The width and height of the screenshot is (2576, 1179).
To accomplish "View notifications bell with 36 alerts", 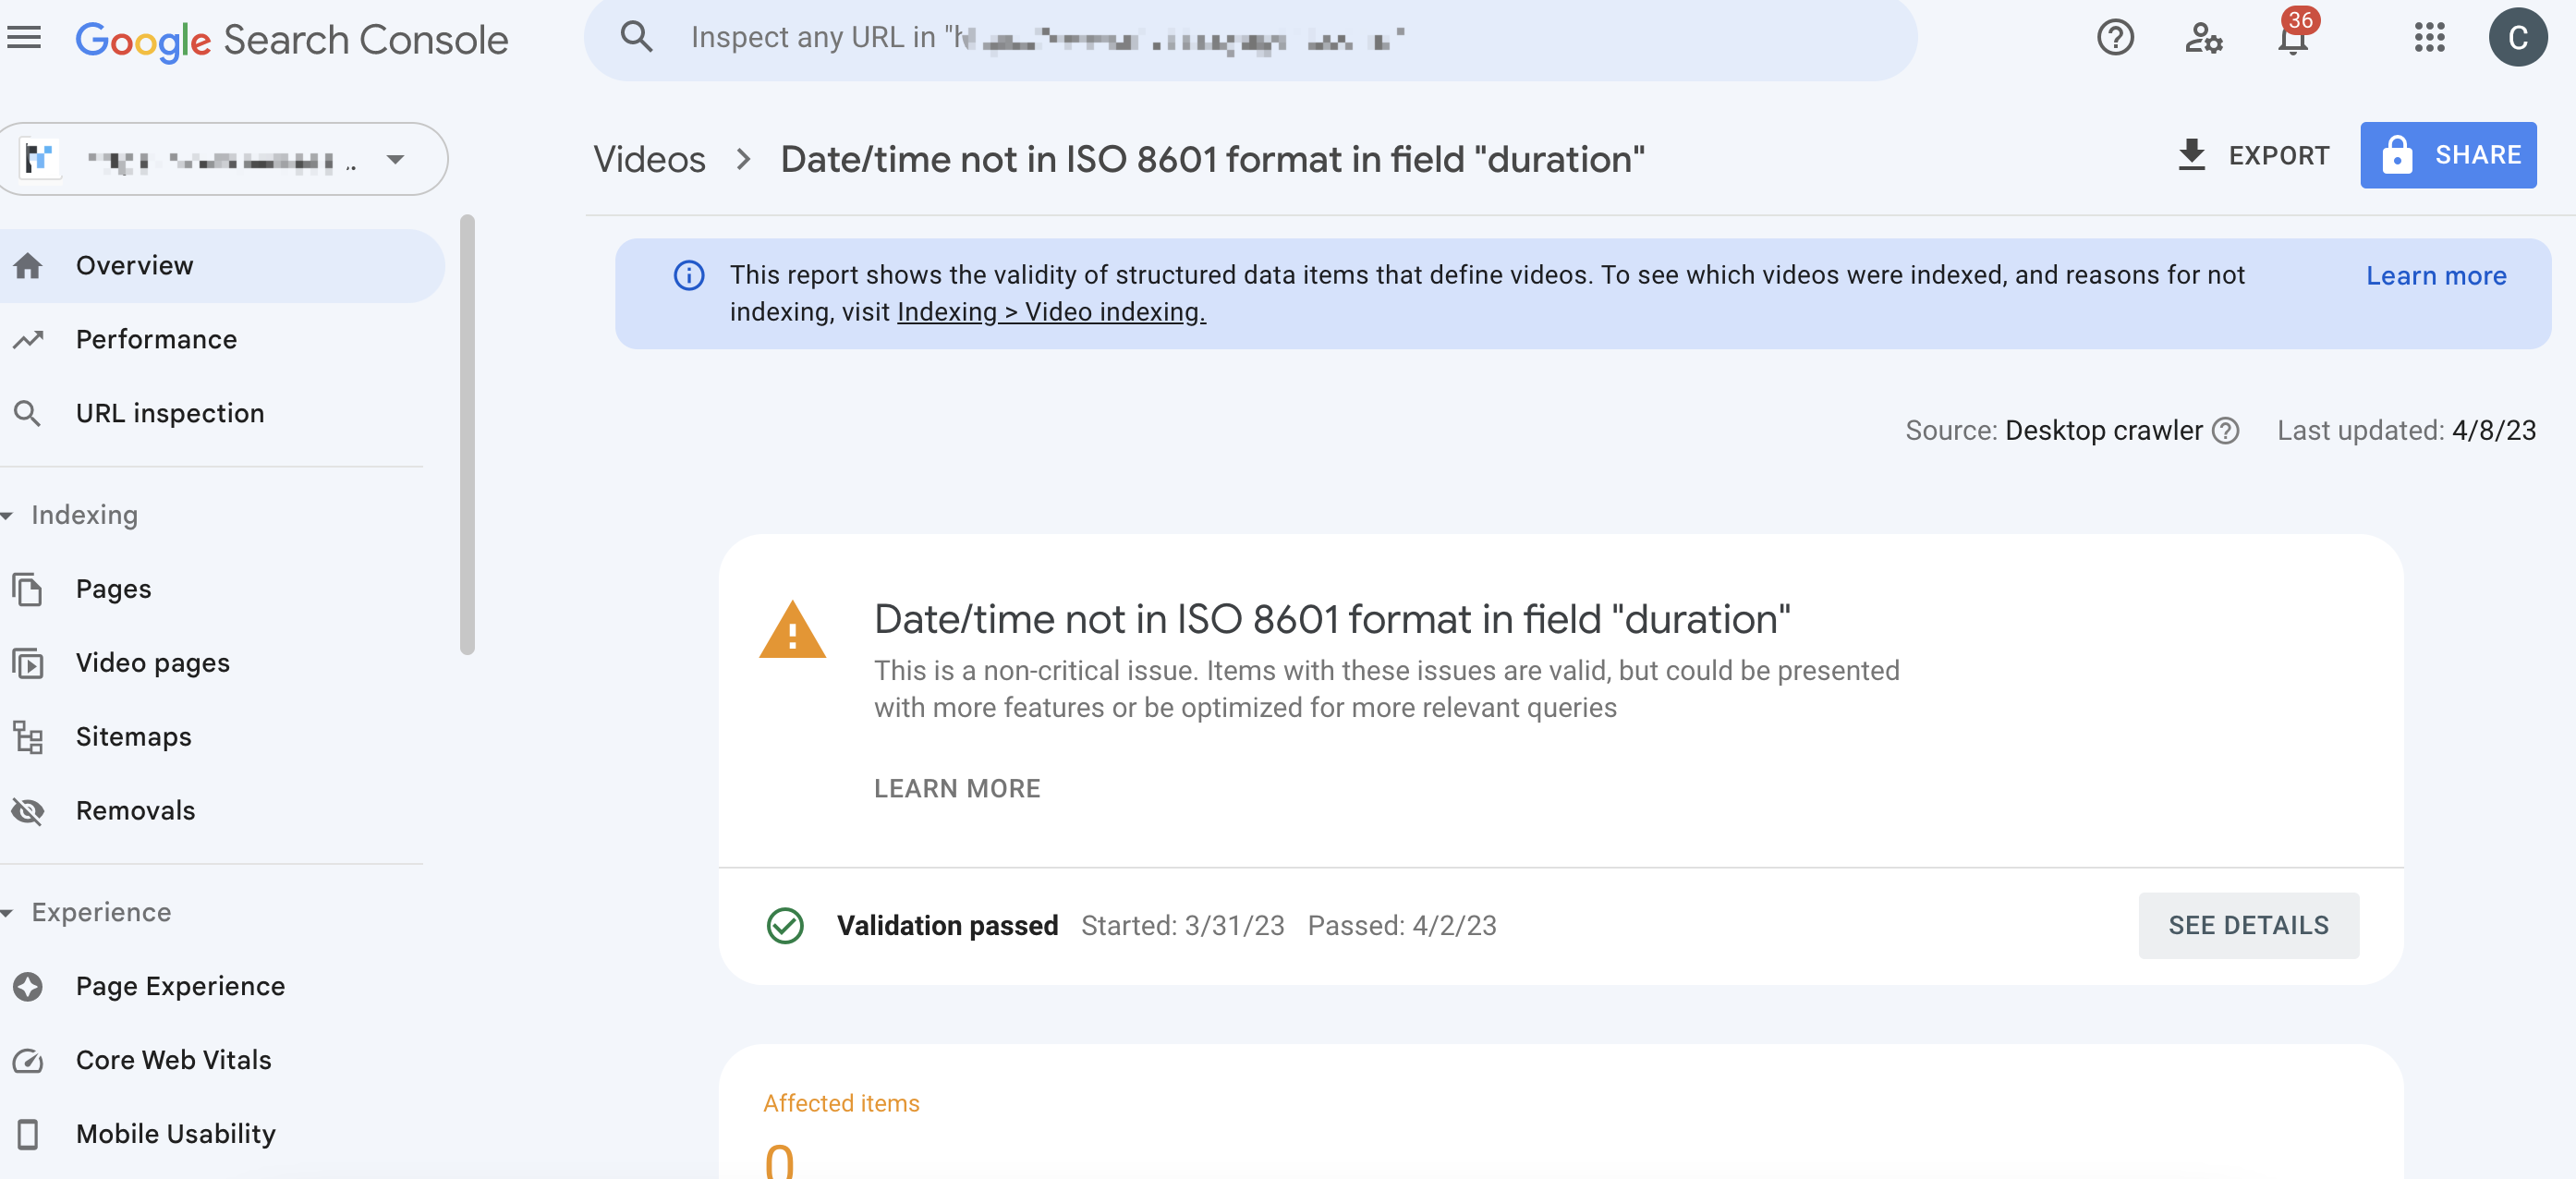I will pos(2293,38).
